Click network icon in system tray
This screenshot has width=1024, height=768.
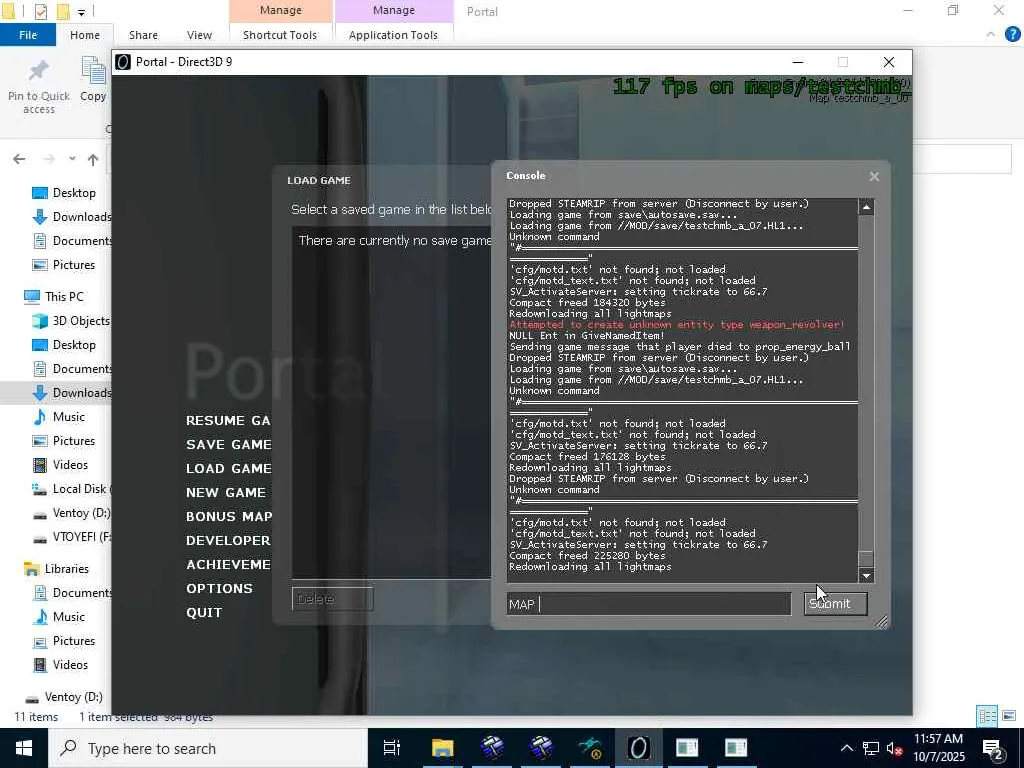tap(871, 748)
